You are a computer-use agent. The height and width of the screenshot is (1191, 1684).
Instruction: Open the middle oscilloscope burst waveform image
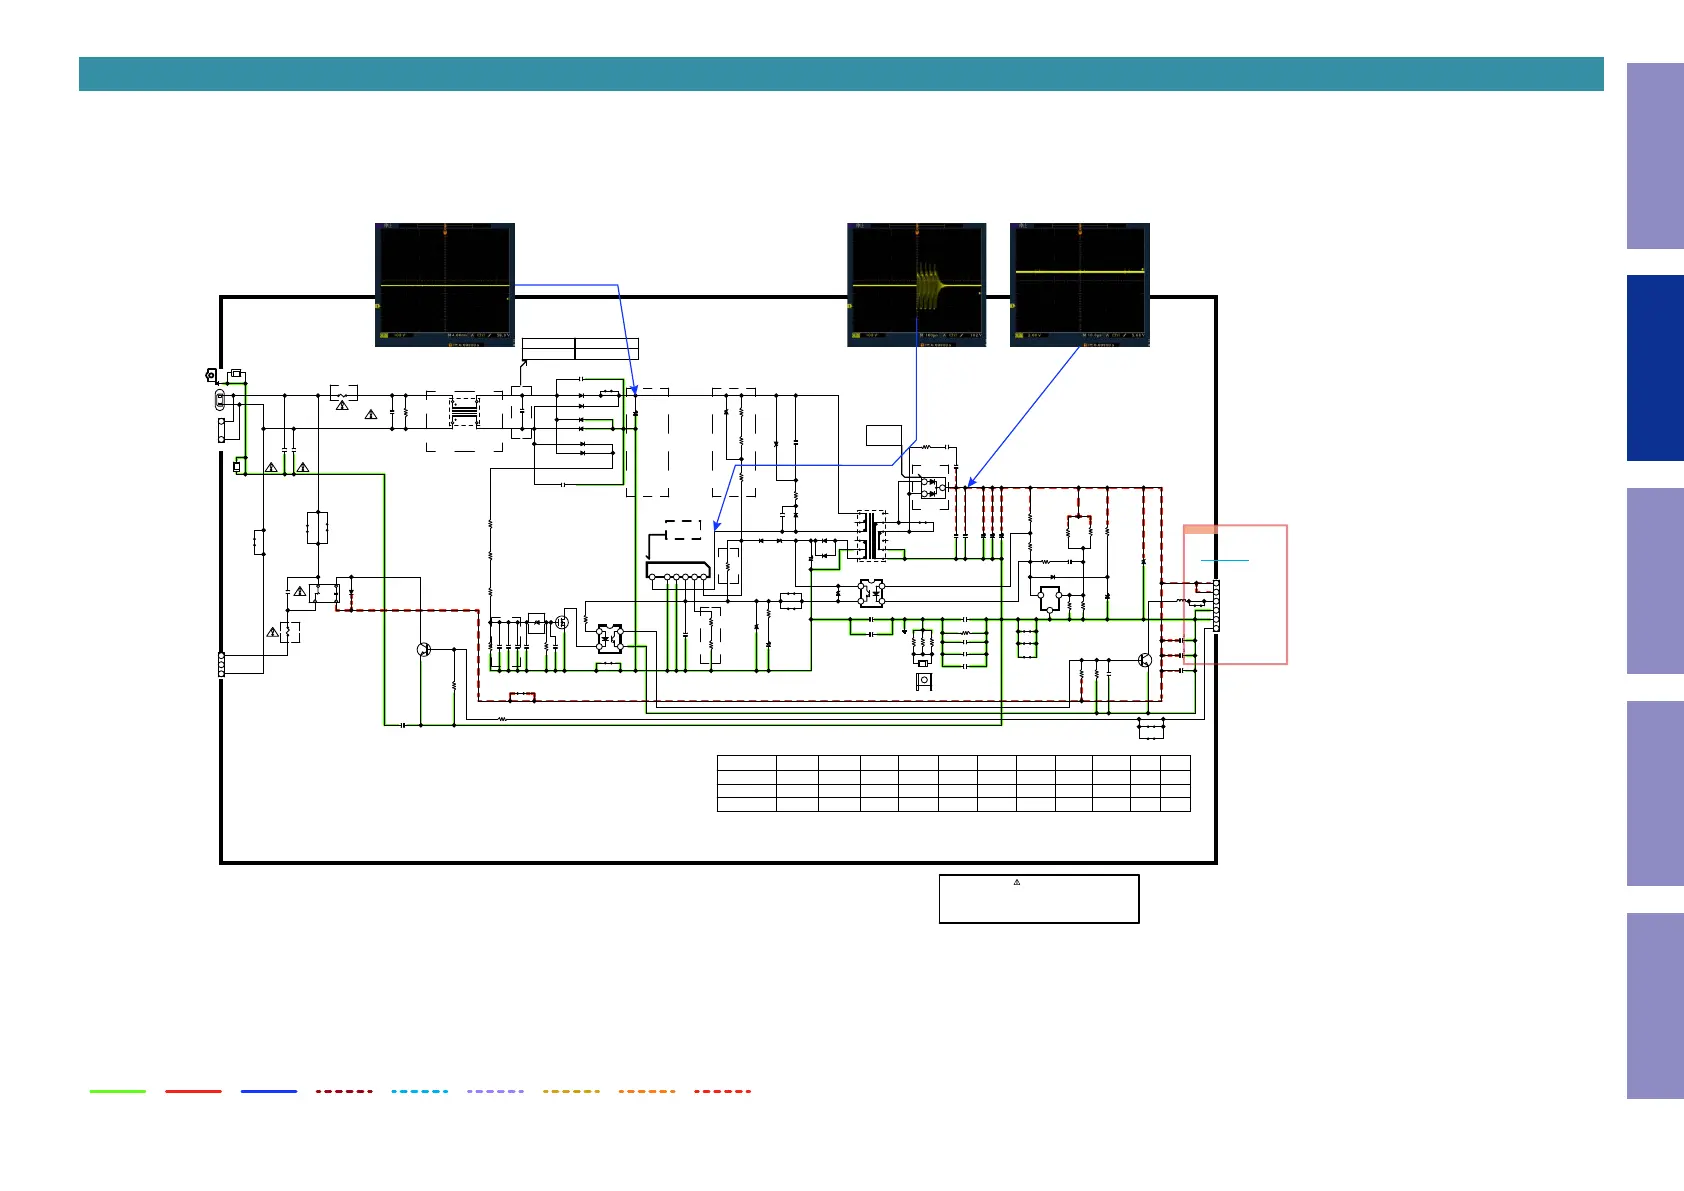(917, 285)
